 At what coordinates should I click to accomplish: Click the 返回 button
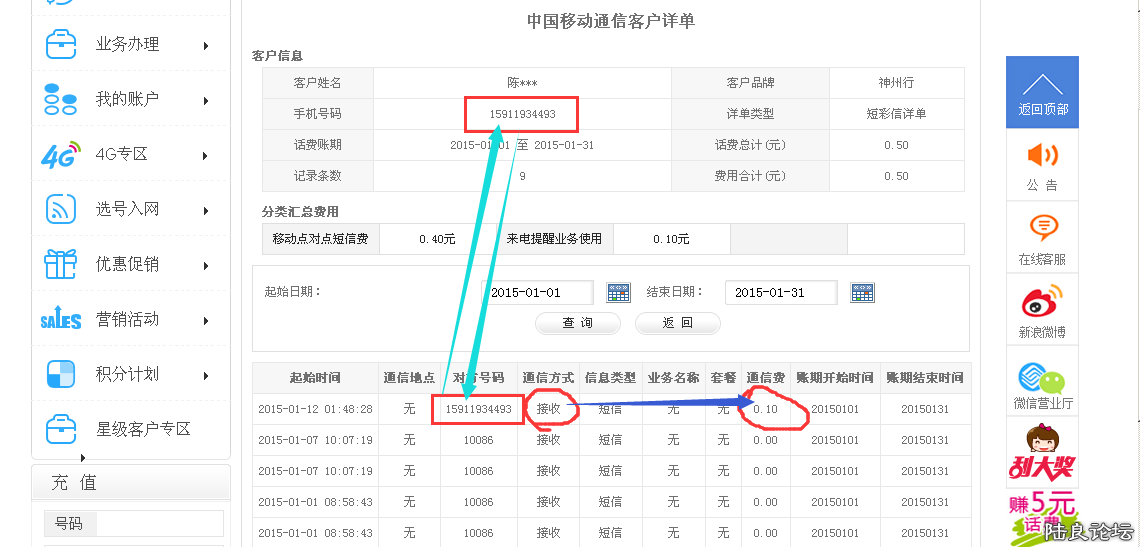click(x=678, y=324)
